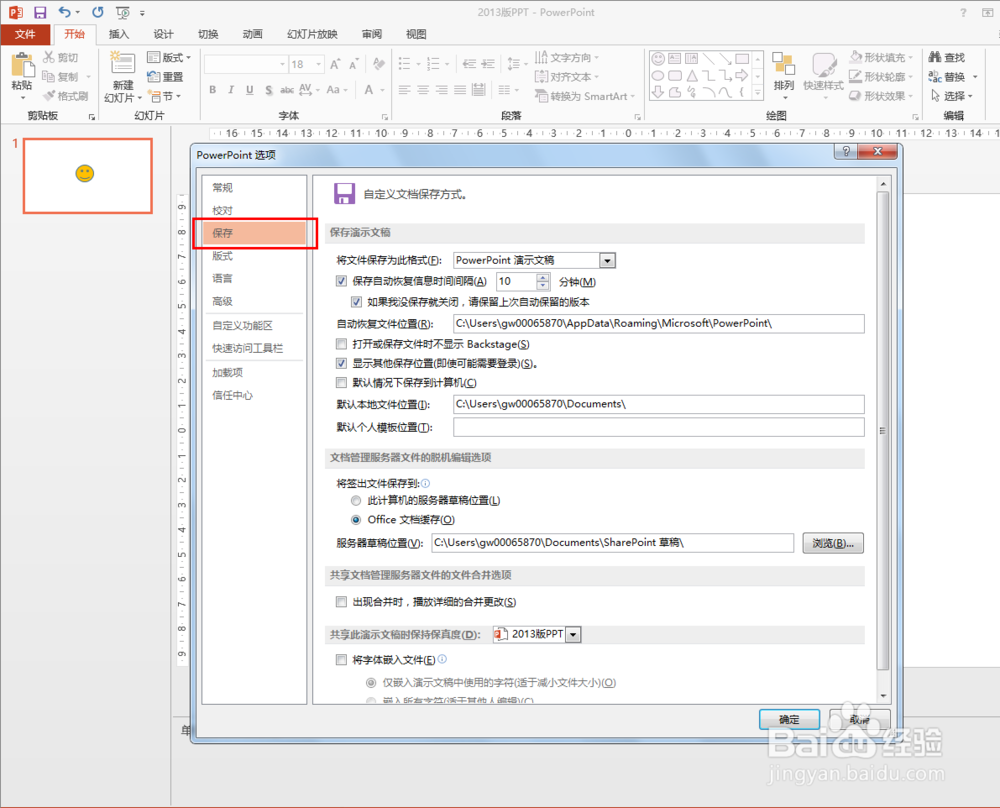This screenshot has height=808, width=1000.
Task: Open Quick Styles gallery icon
Action: pos(824,64)
